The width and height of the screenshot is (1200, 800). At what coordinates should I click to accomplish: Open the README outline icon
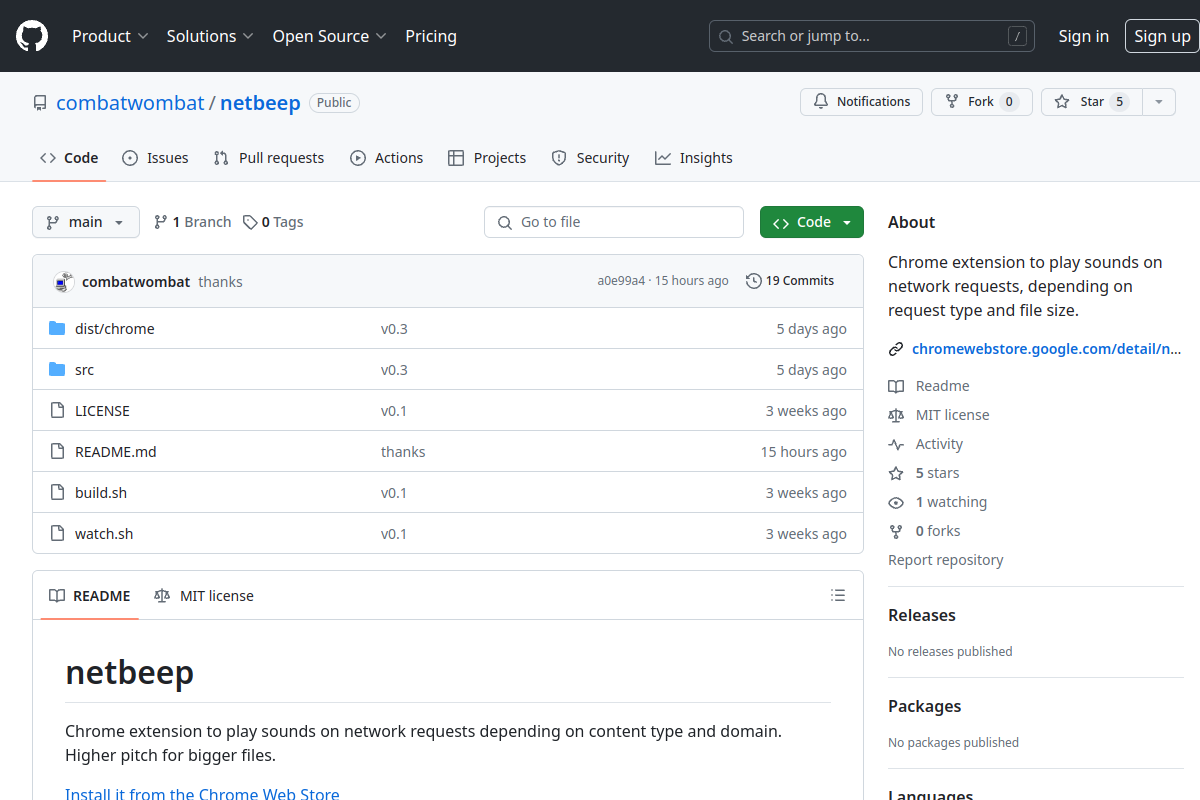point(838,596)
